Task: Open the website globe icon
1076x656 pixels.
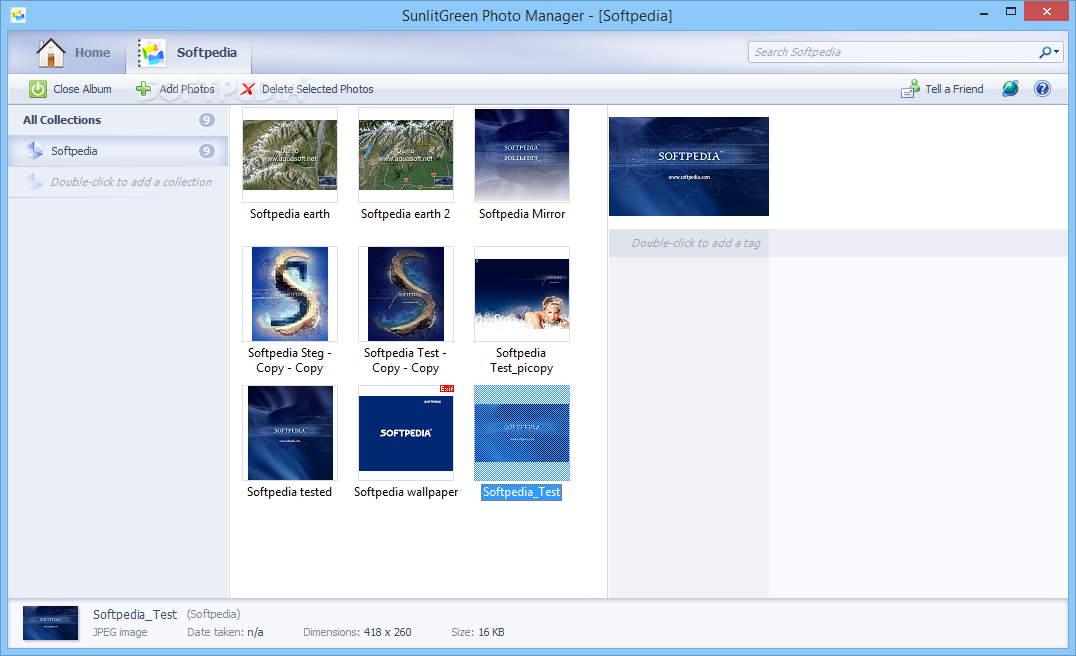Action: pyautogui.click(x=1010, y=89)
